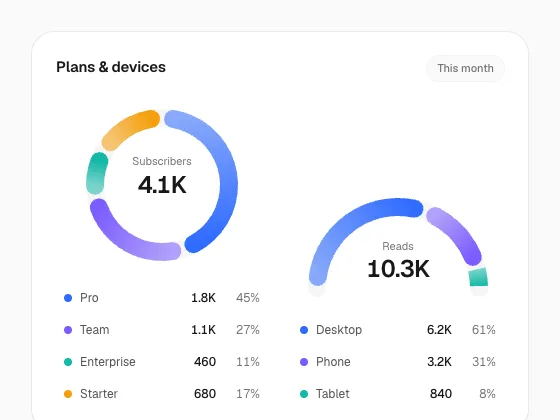Viewport: 560px width, 420px height.
Task: Select the teal Enterprise segment of Subscribers donut
Action: pyautogui.click(x=96, y=173)
